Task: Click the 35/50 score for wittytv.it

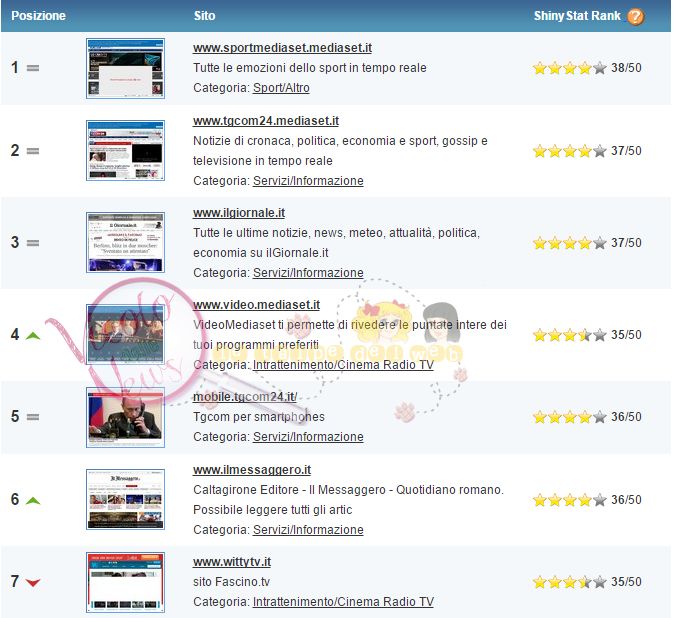Action: (626, 582)
